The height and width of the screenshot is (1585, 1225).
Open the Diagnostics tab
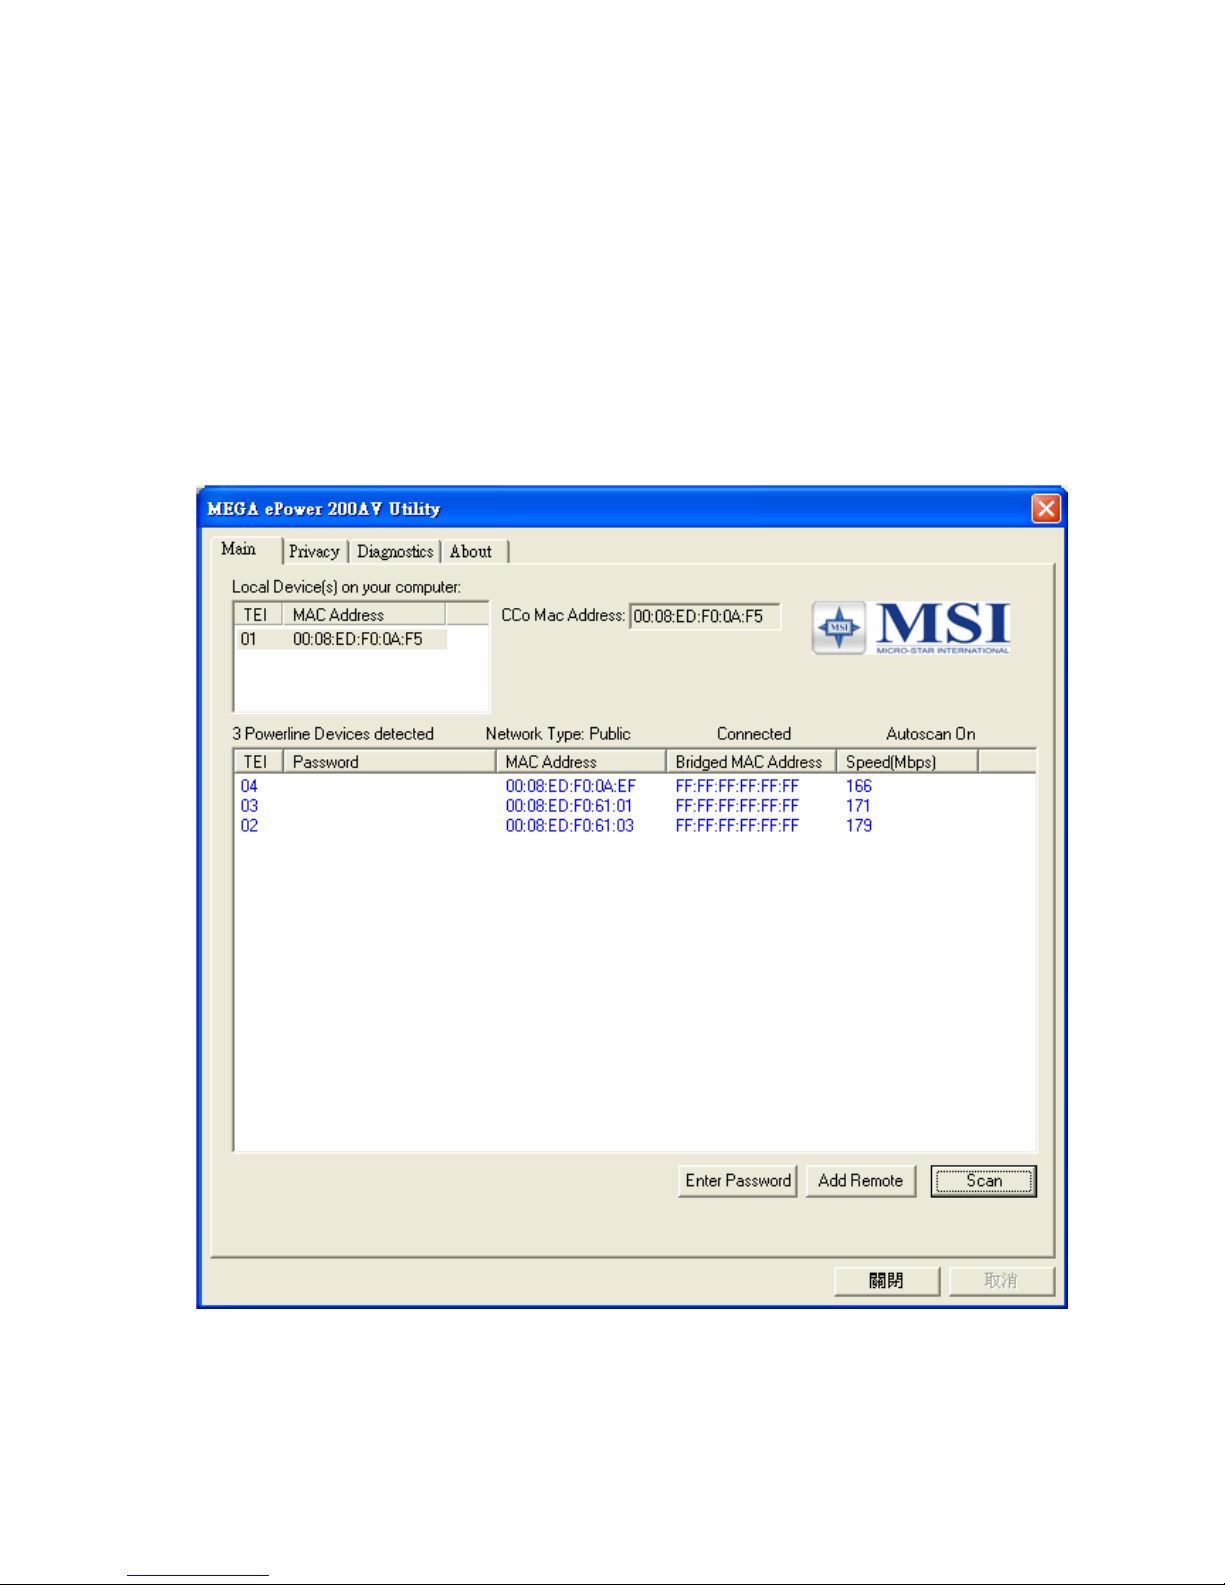395,552
